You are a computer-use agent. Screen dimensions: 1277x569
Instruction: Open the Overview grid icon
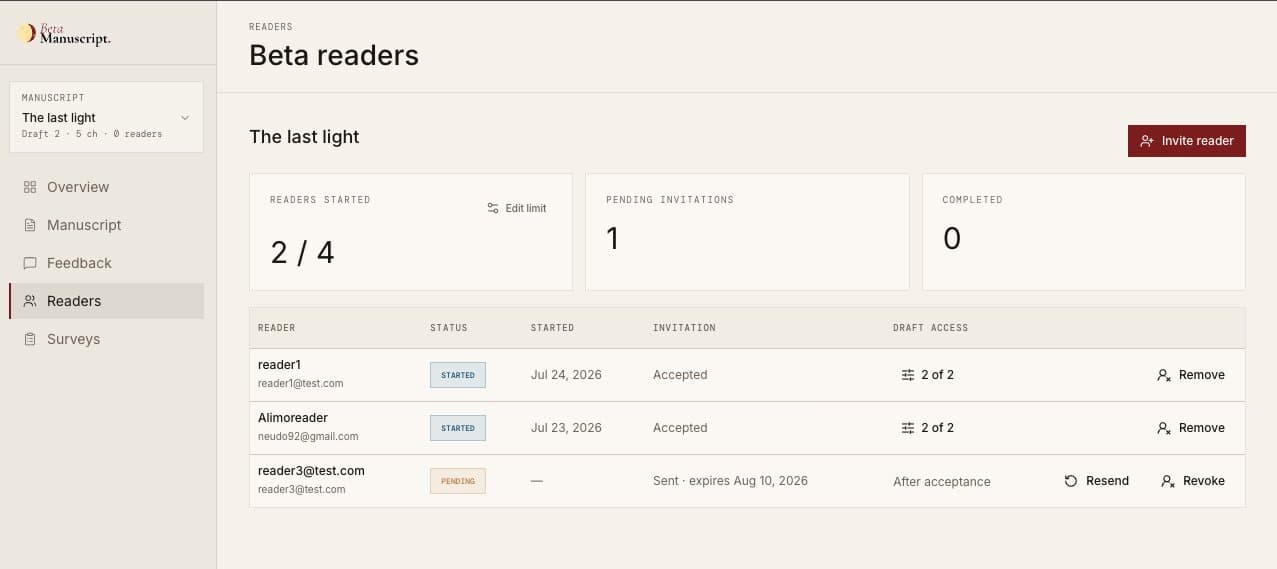[30, 187]
